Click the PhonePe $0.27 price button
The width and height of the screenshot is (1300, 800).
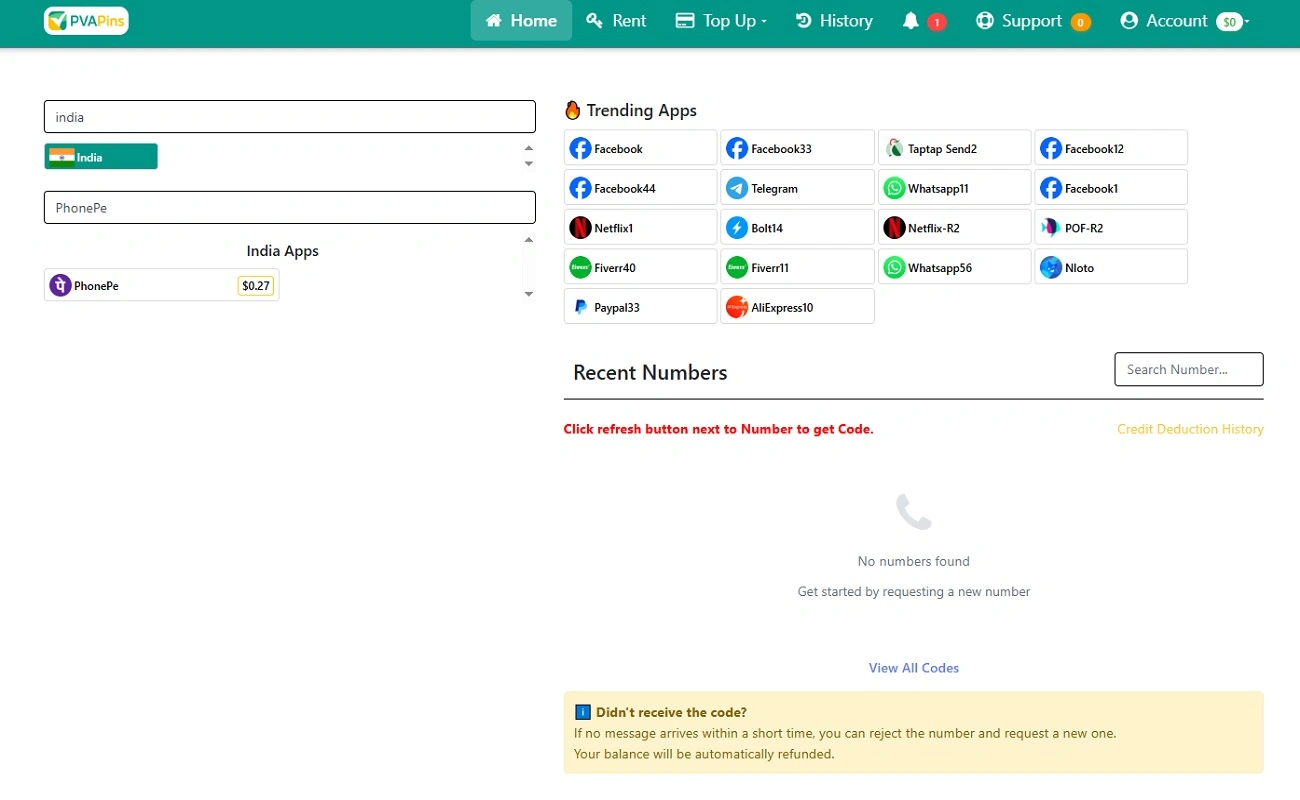(x=256, y=286)
